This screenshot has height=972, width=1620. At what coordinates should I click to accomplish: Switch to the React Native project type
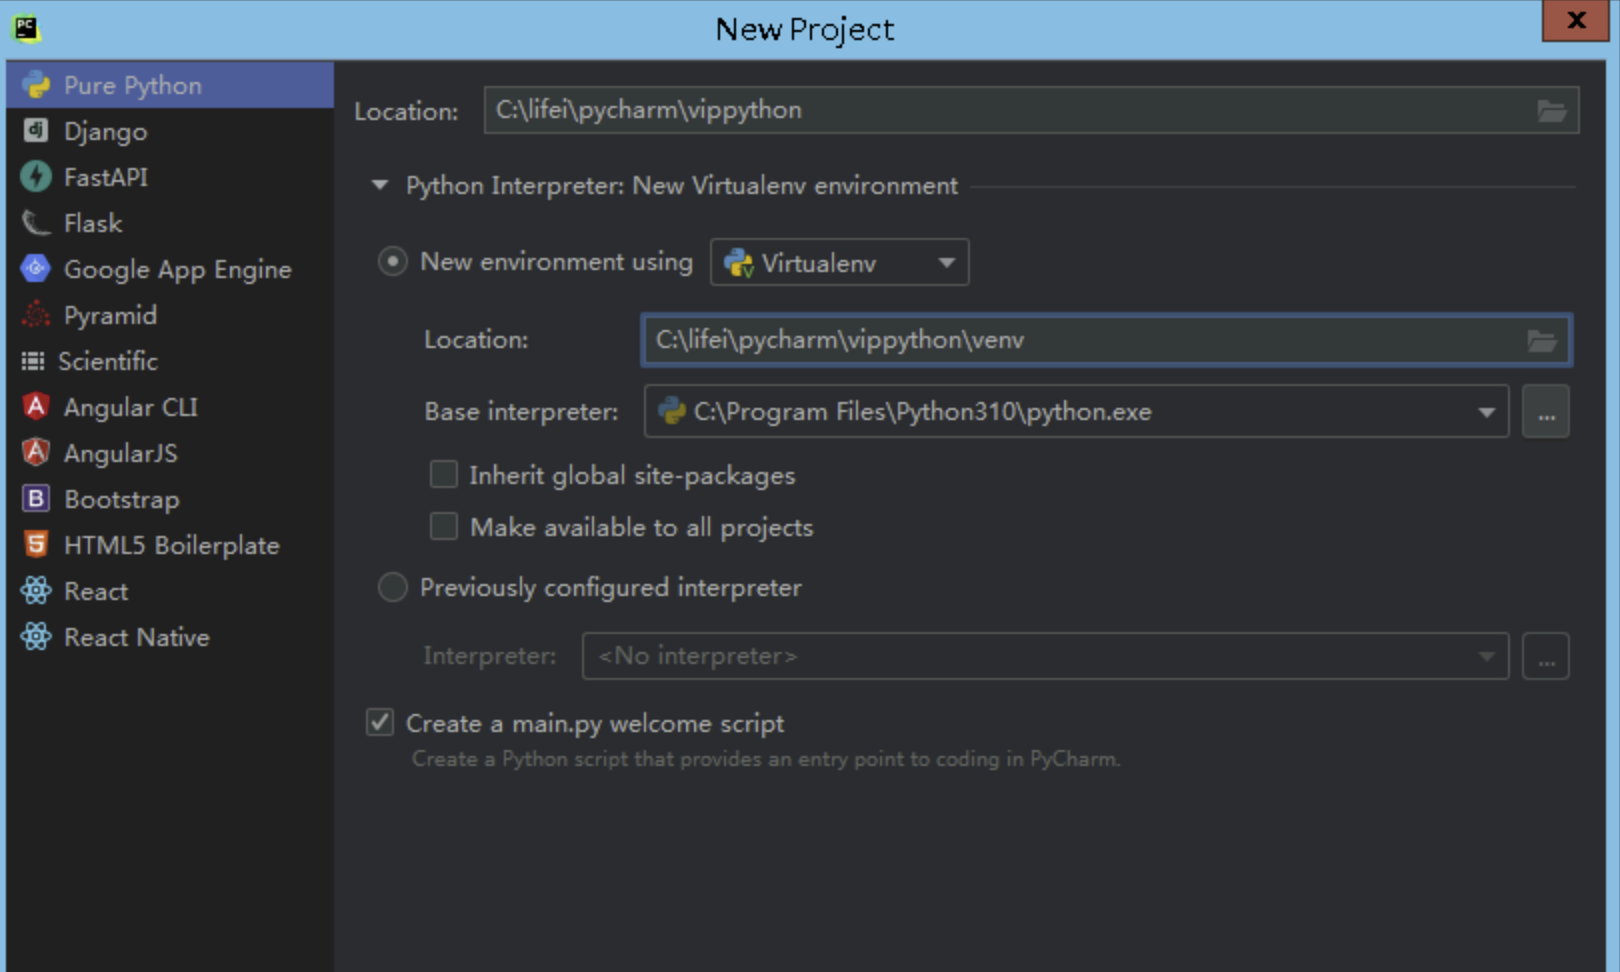point(136,637)
